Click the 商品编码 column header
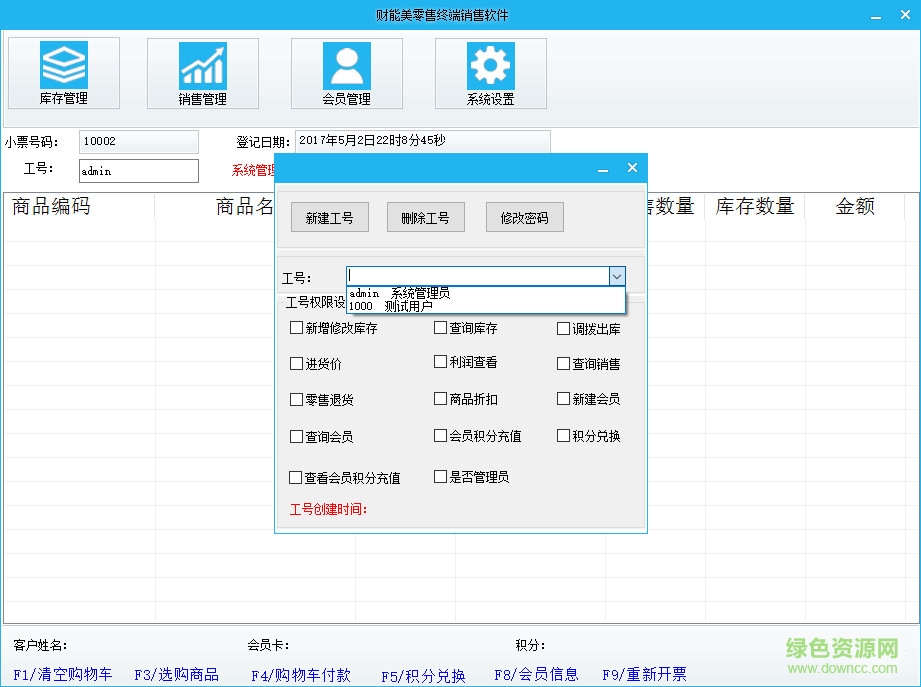Viewport: 921px width, 687px height. [x=52, y=207]
